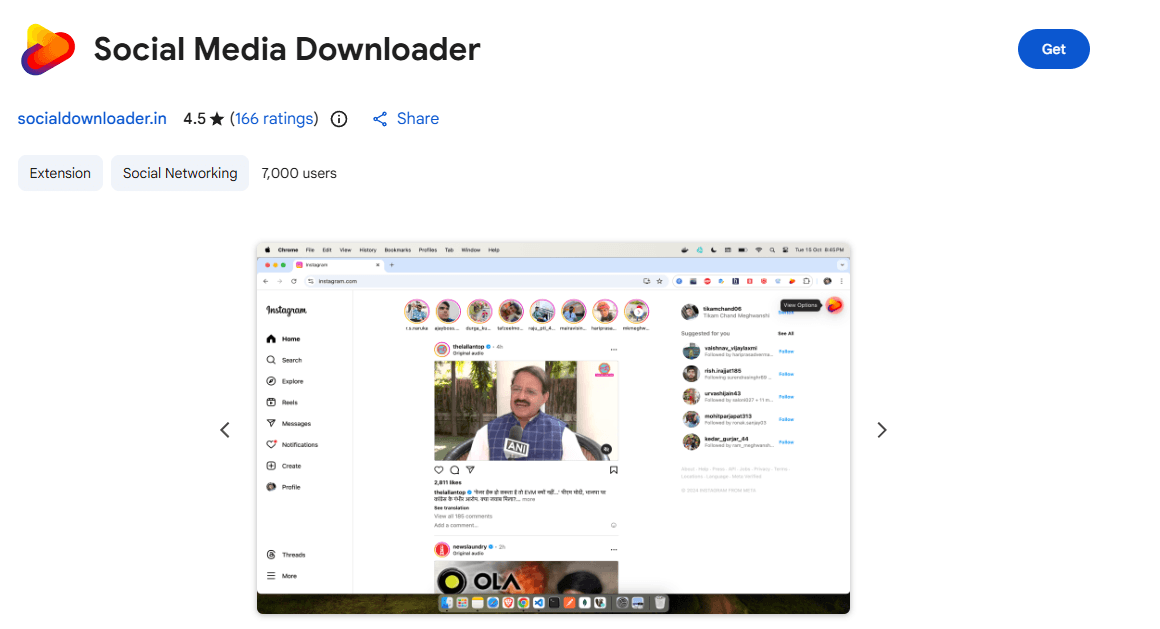
Task: Click the blue Get button
Action: [x=1053, y=49]
